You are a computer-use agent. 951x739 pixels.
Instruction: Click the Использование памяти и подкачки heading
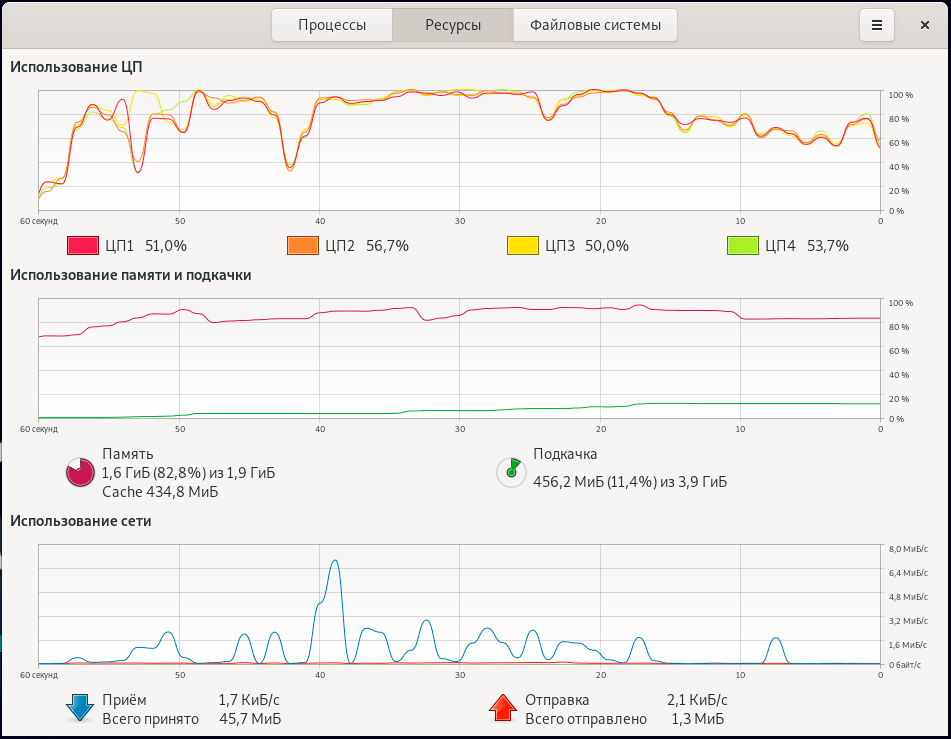click(130, 274)
